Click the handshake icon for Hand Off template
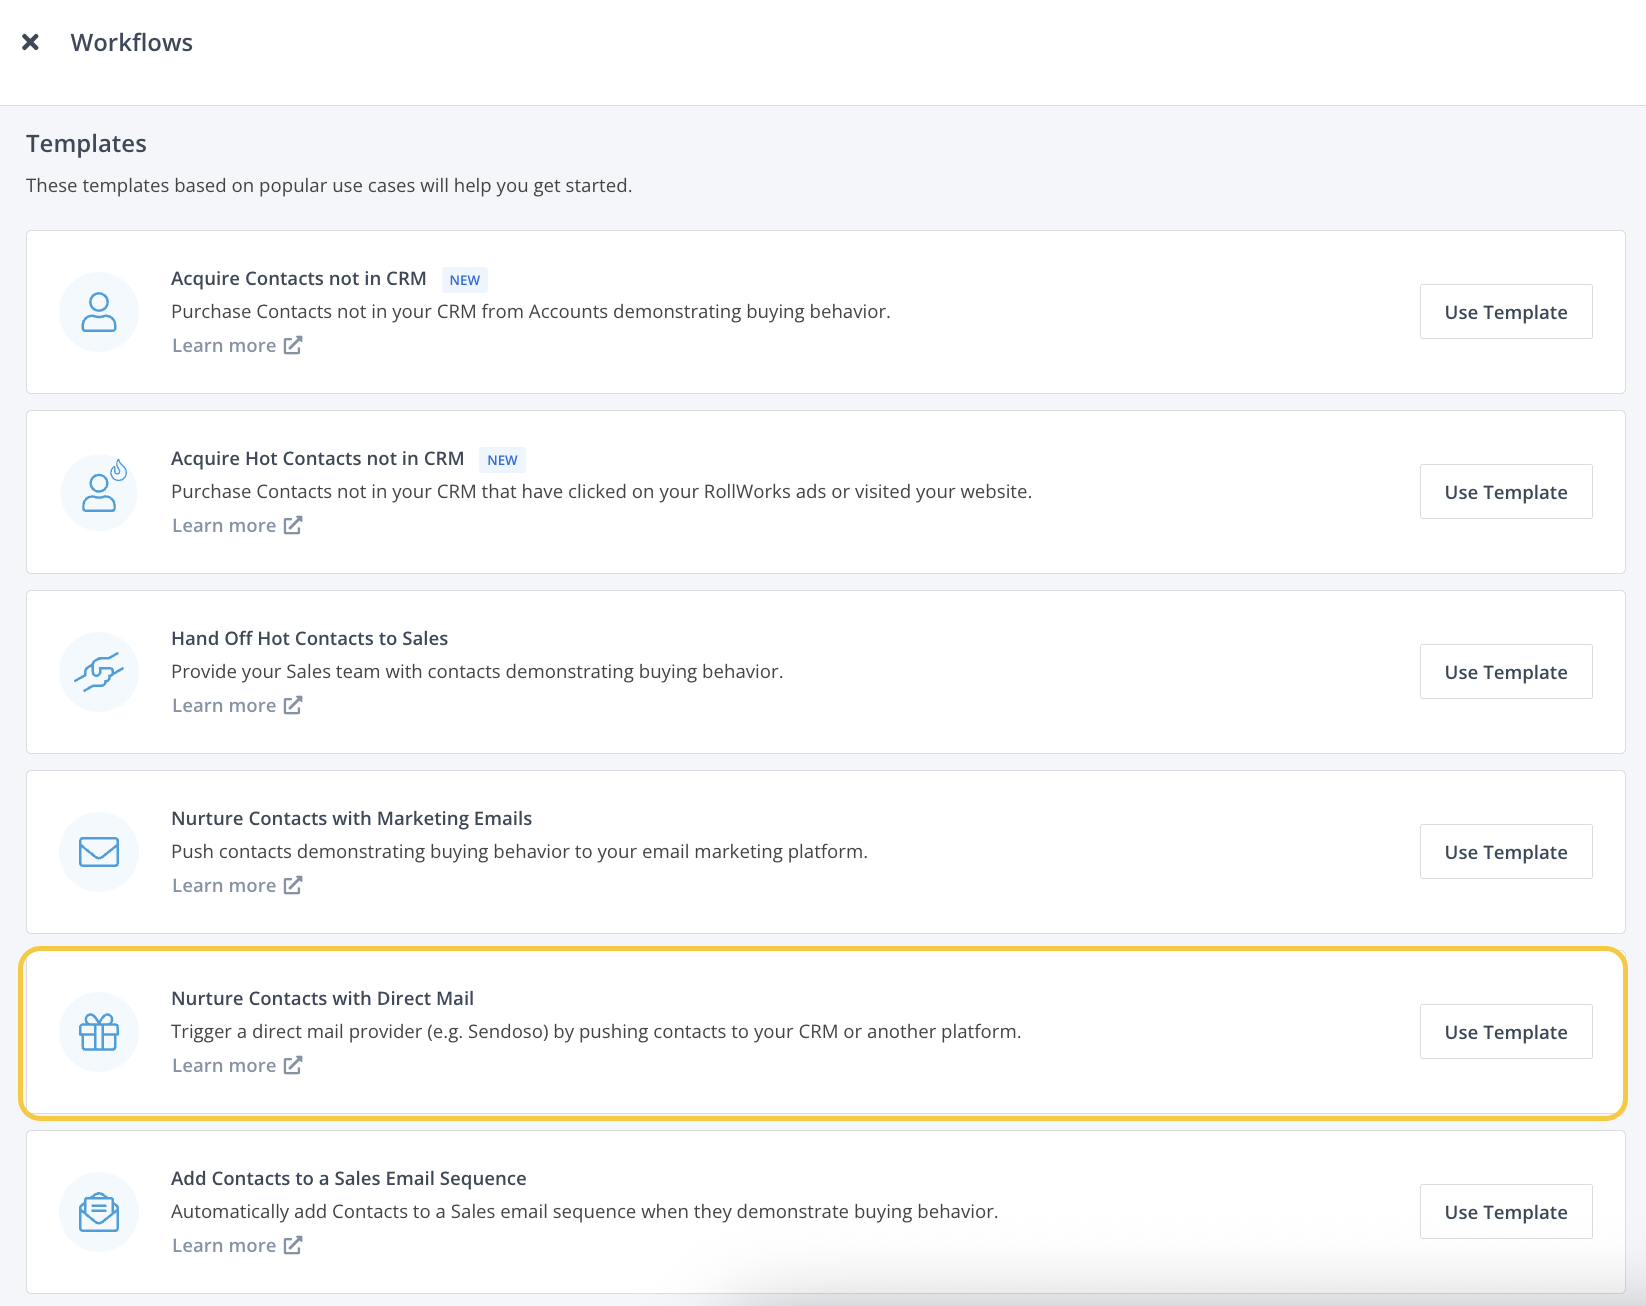 tap(99, 672)
